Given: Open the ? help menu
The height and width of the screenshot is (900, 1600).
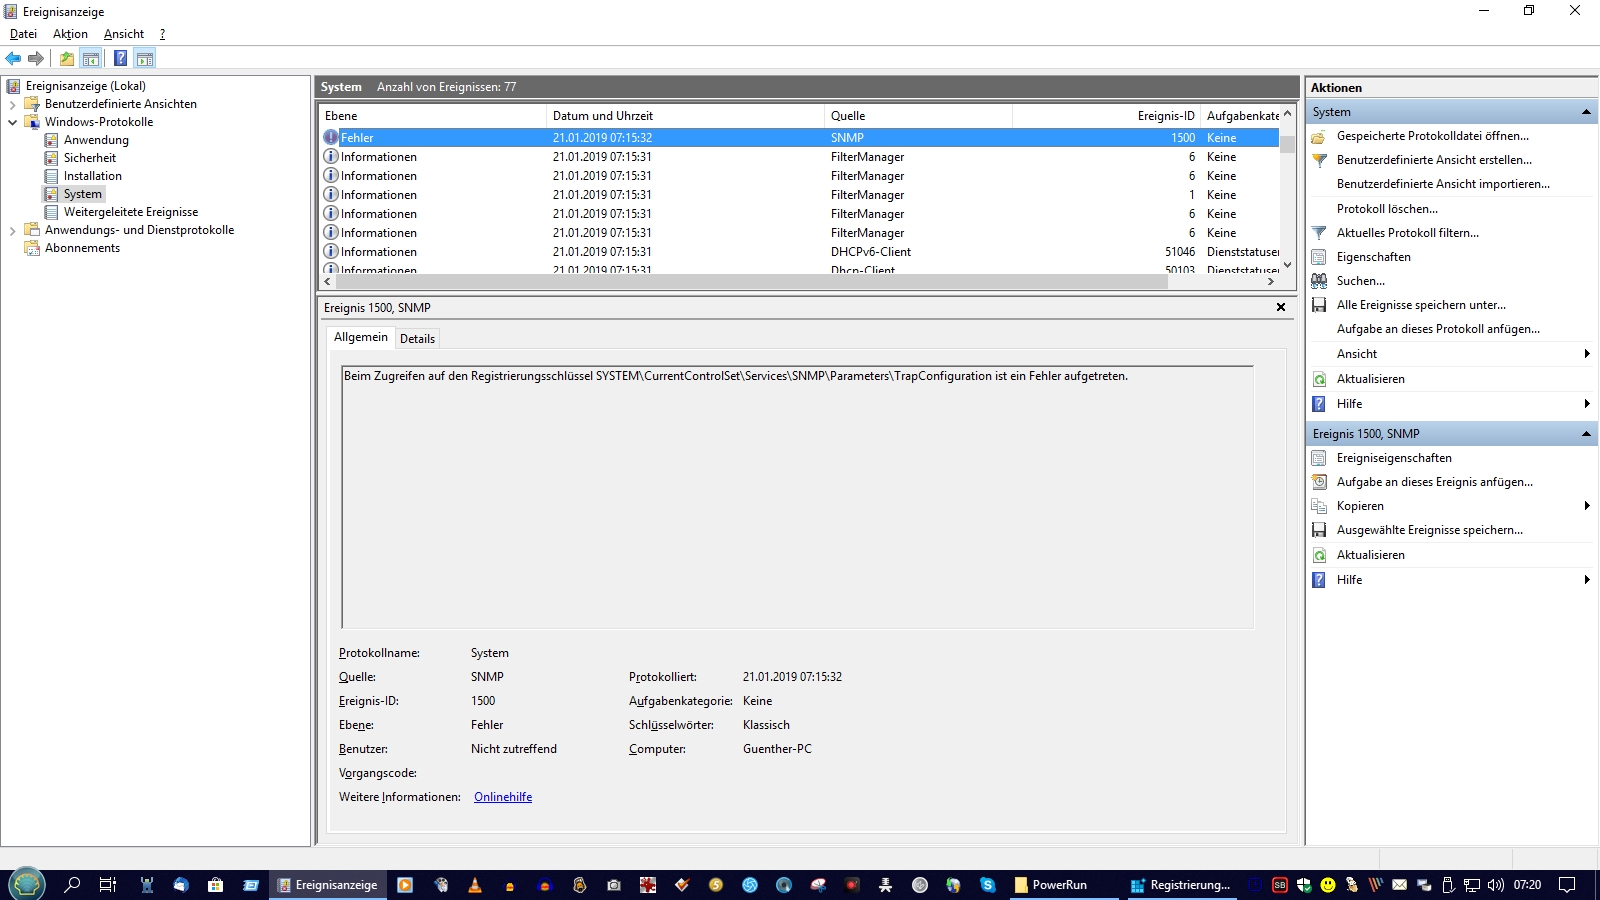Looking at the screenshot, I should point(162,34).
